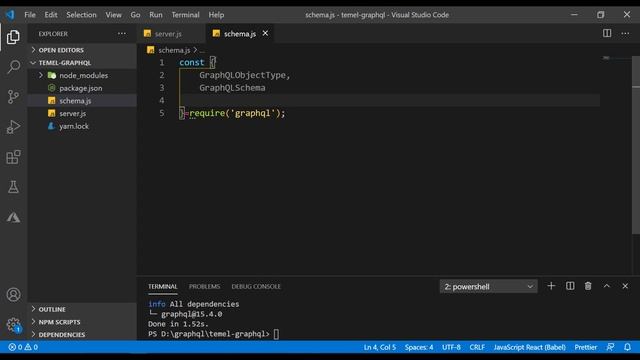Change indentation via Spaces: 4
640x360 pixels.
[419, 347]
